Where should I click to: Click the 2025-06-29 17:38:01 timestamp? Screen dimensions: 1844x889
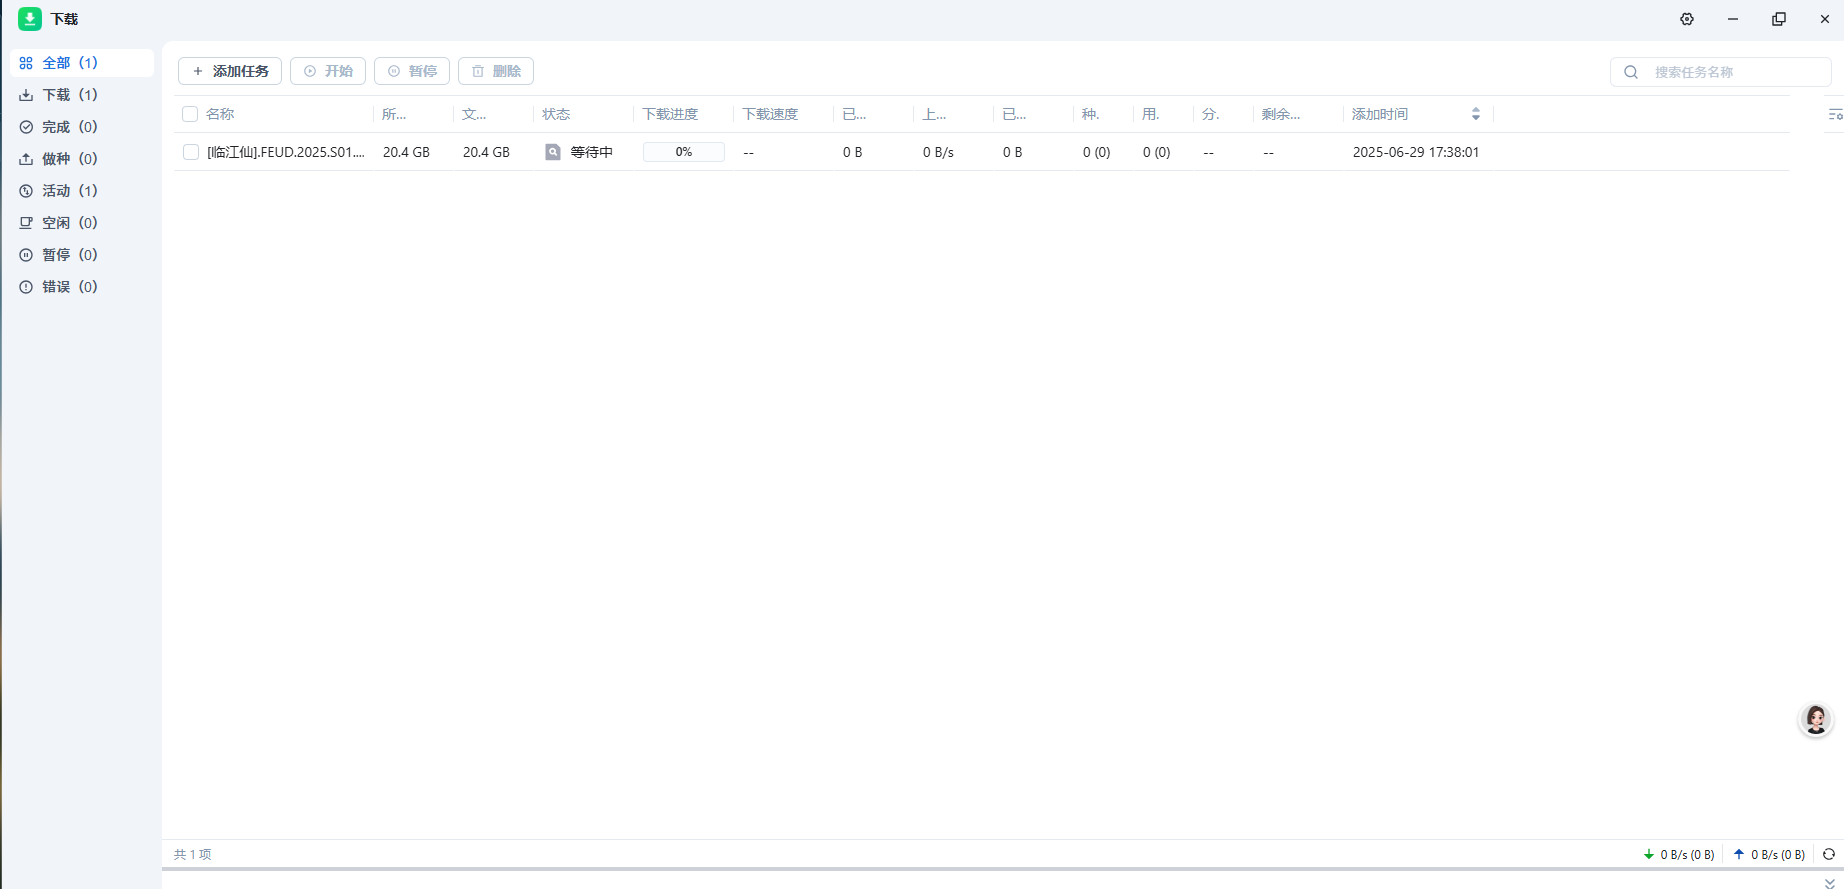tap(1416, 152)
